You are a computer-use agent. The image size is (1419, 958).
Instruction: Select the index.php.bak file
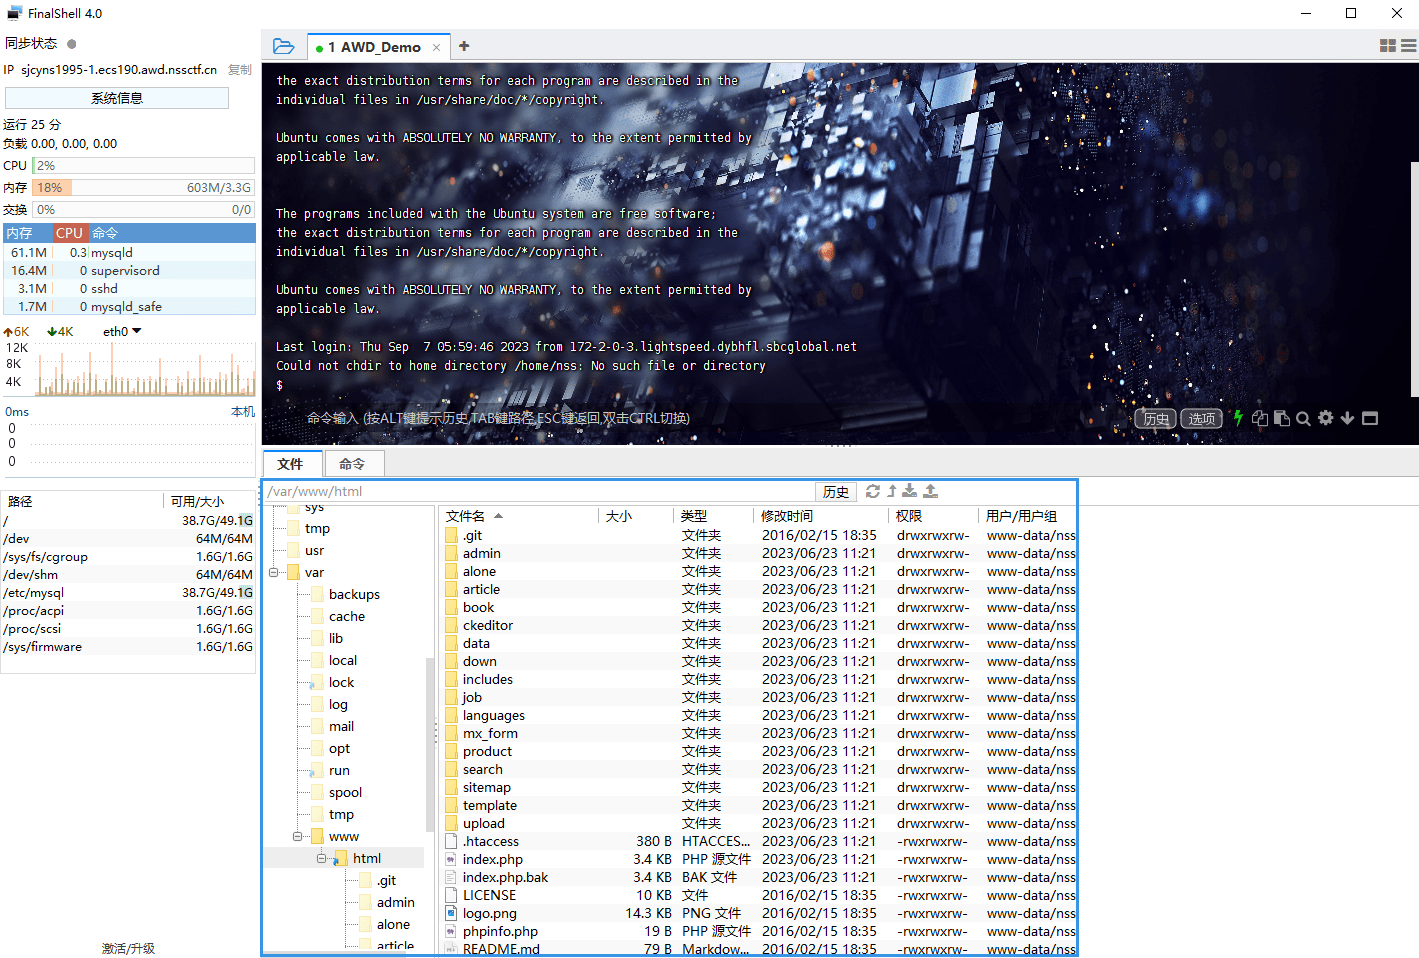click(x=760, y=878)
